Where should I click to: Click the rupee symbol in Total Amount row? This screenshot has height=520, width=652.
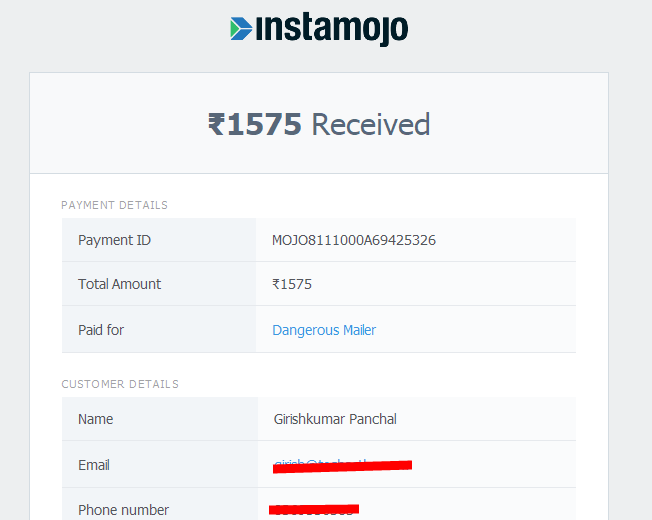click(x=276, y=284)
